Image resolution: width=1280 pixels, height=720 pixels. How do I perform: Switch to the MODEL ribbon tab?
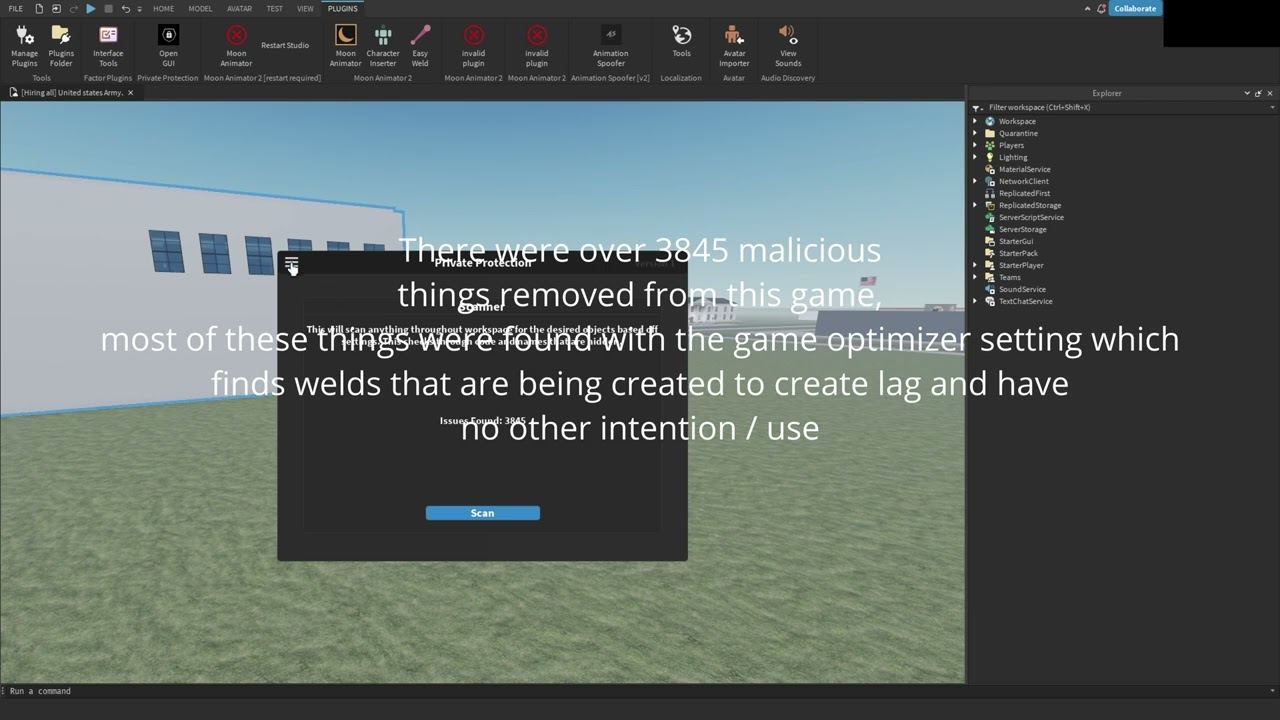(200, 8)
